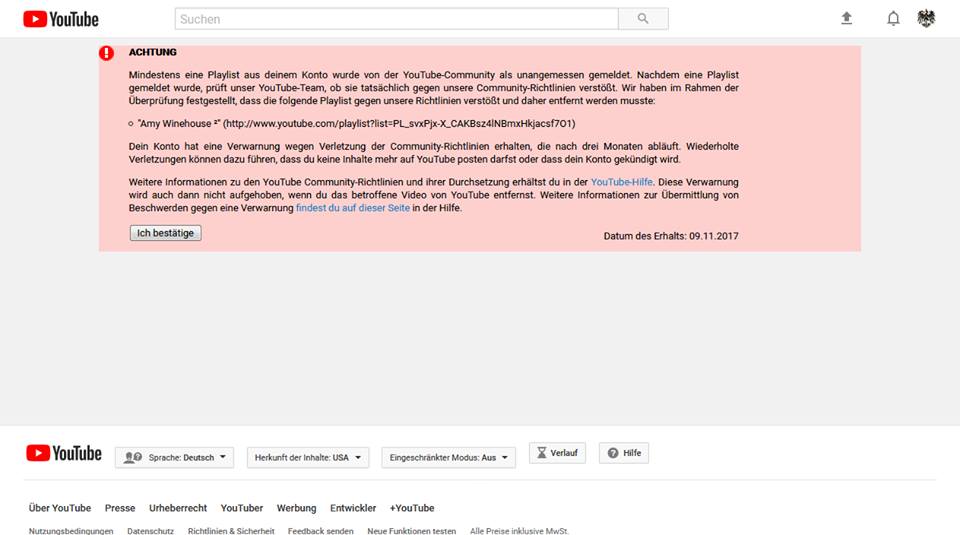Open the Presse footer link
Image resolution: width=960 pixels, height=535 pixels.
[120, 508]
